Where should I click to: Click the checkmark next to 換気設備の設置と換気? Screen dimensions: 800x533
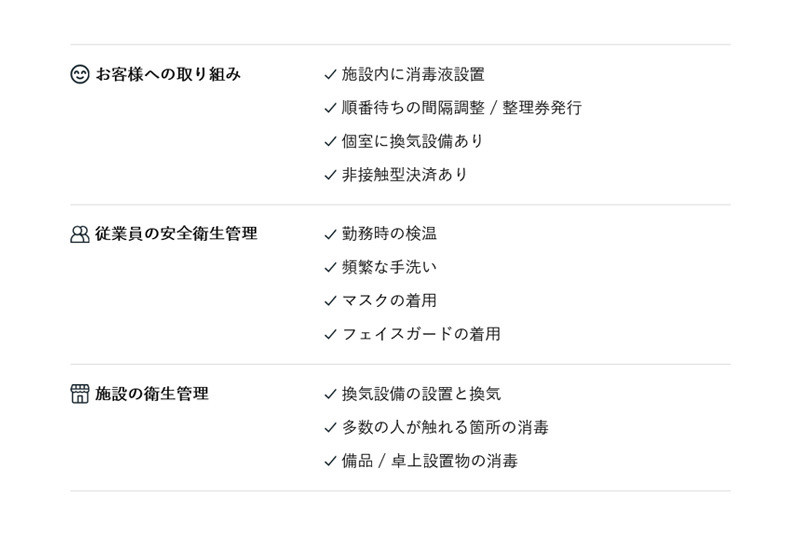pyautogui.click(x=331, y=394)
